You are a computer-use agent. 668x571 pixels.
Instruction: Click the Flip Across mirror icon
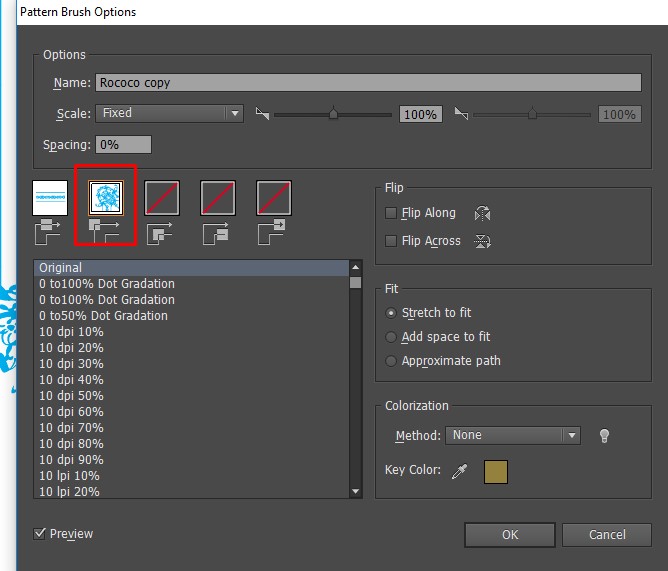(482, 241)
